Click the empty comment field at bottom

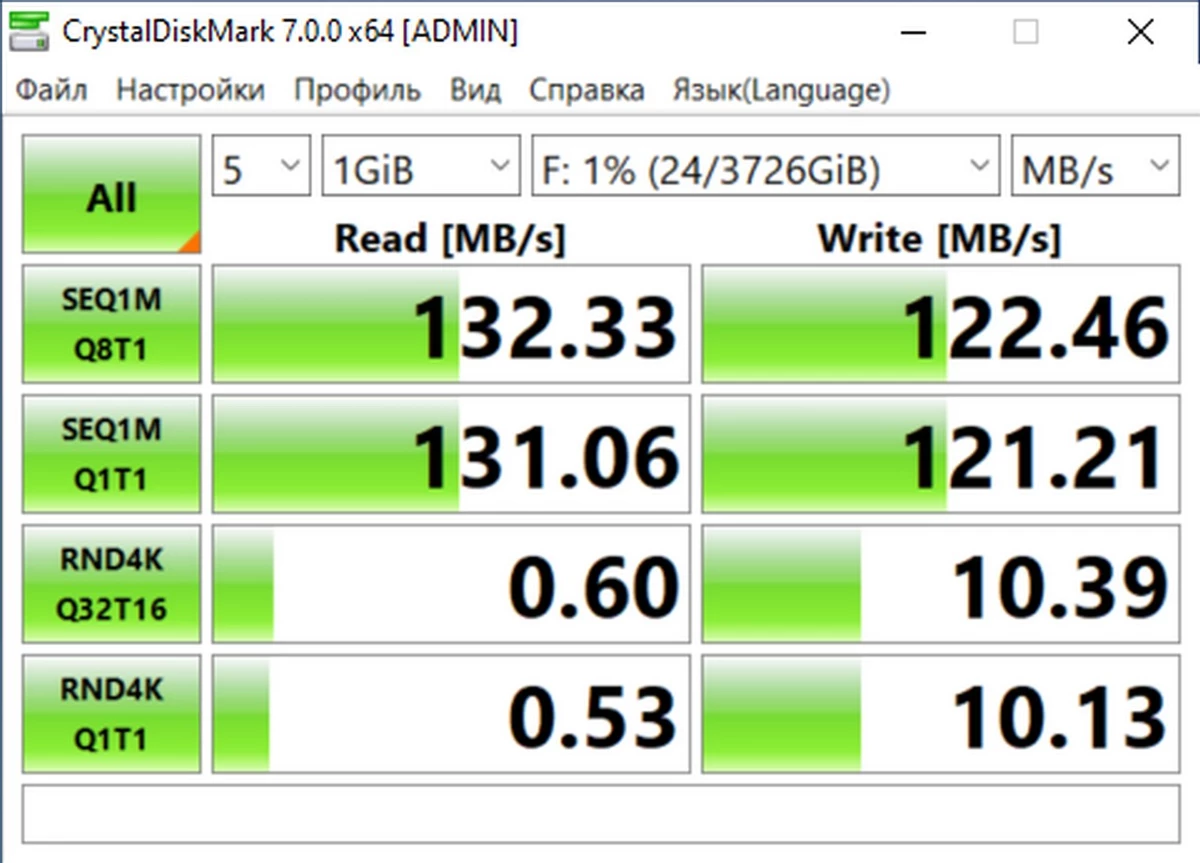click(x=600, y=814)
